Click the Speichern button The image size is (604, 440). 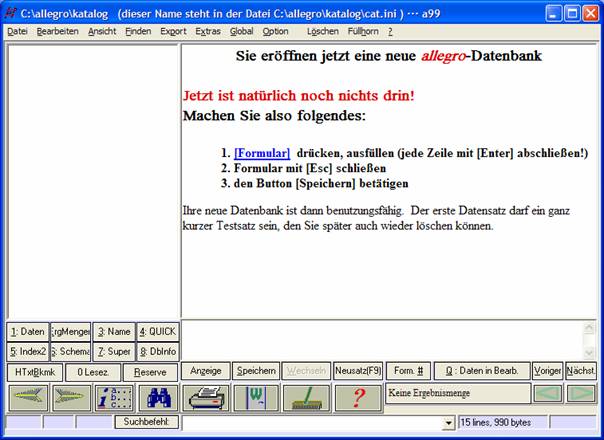[256, 371]
